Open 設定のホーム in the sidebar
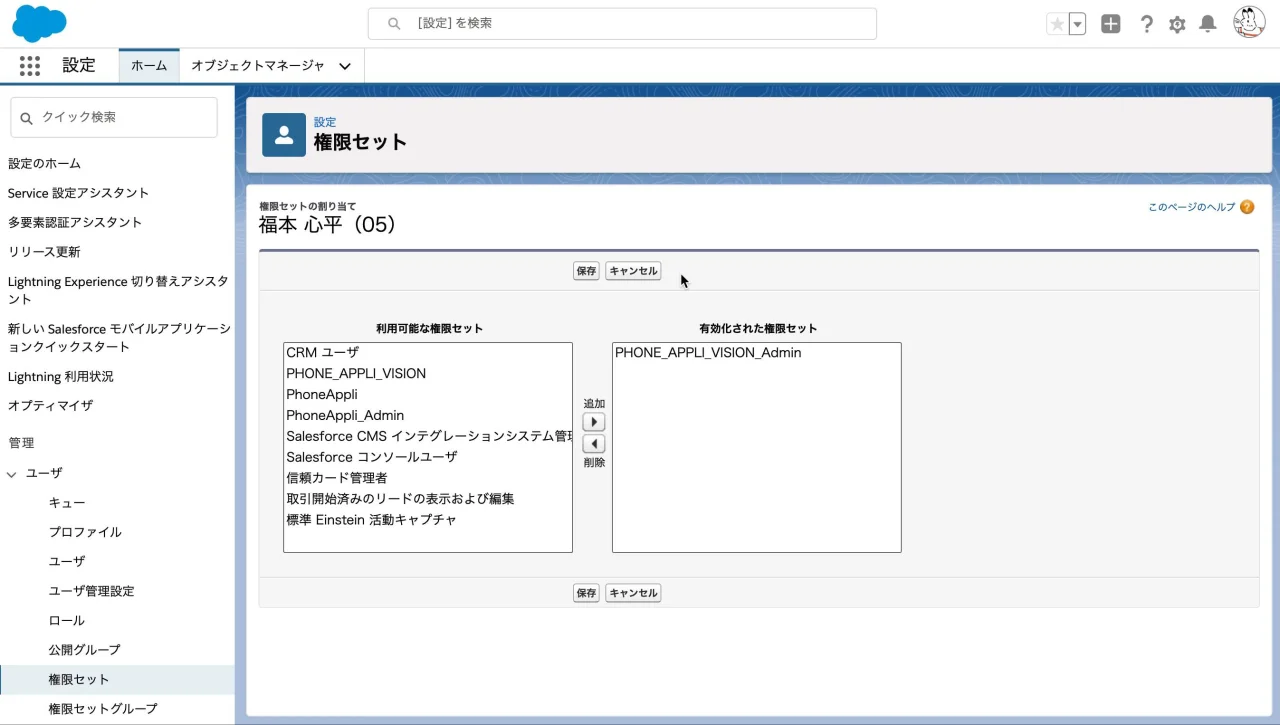This screenshot has width=1280, height=725. pyautogui.click(x=44, y=163)
